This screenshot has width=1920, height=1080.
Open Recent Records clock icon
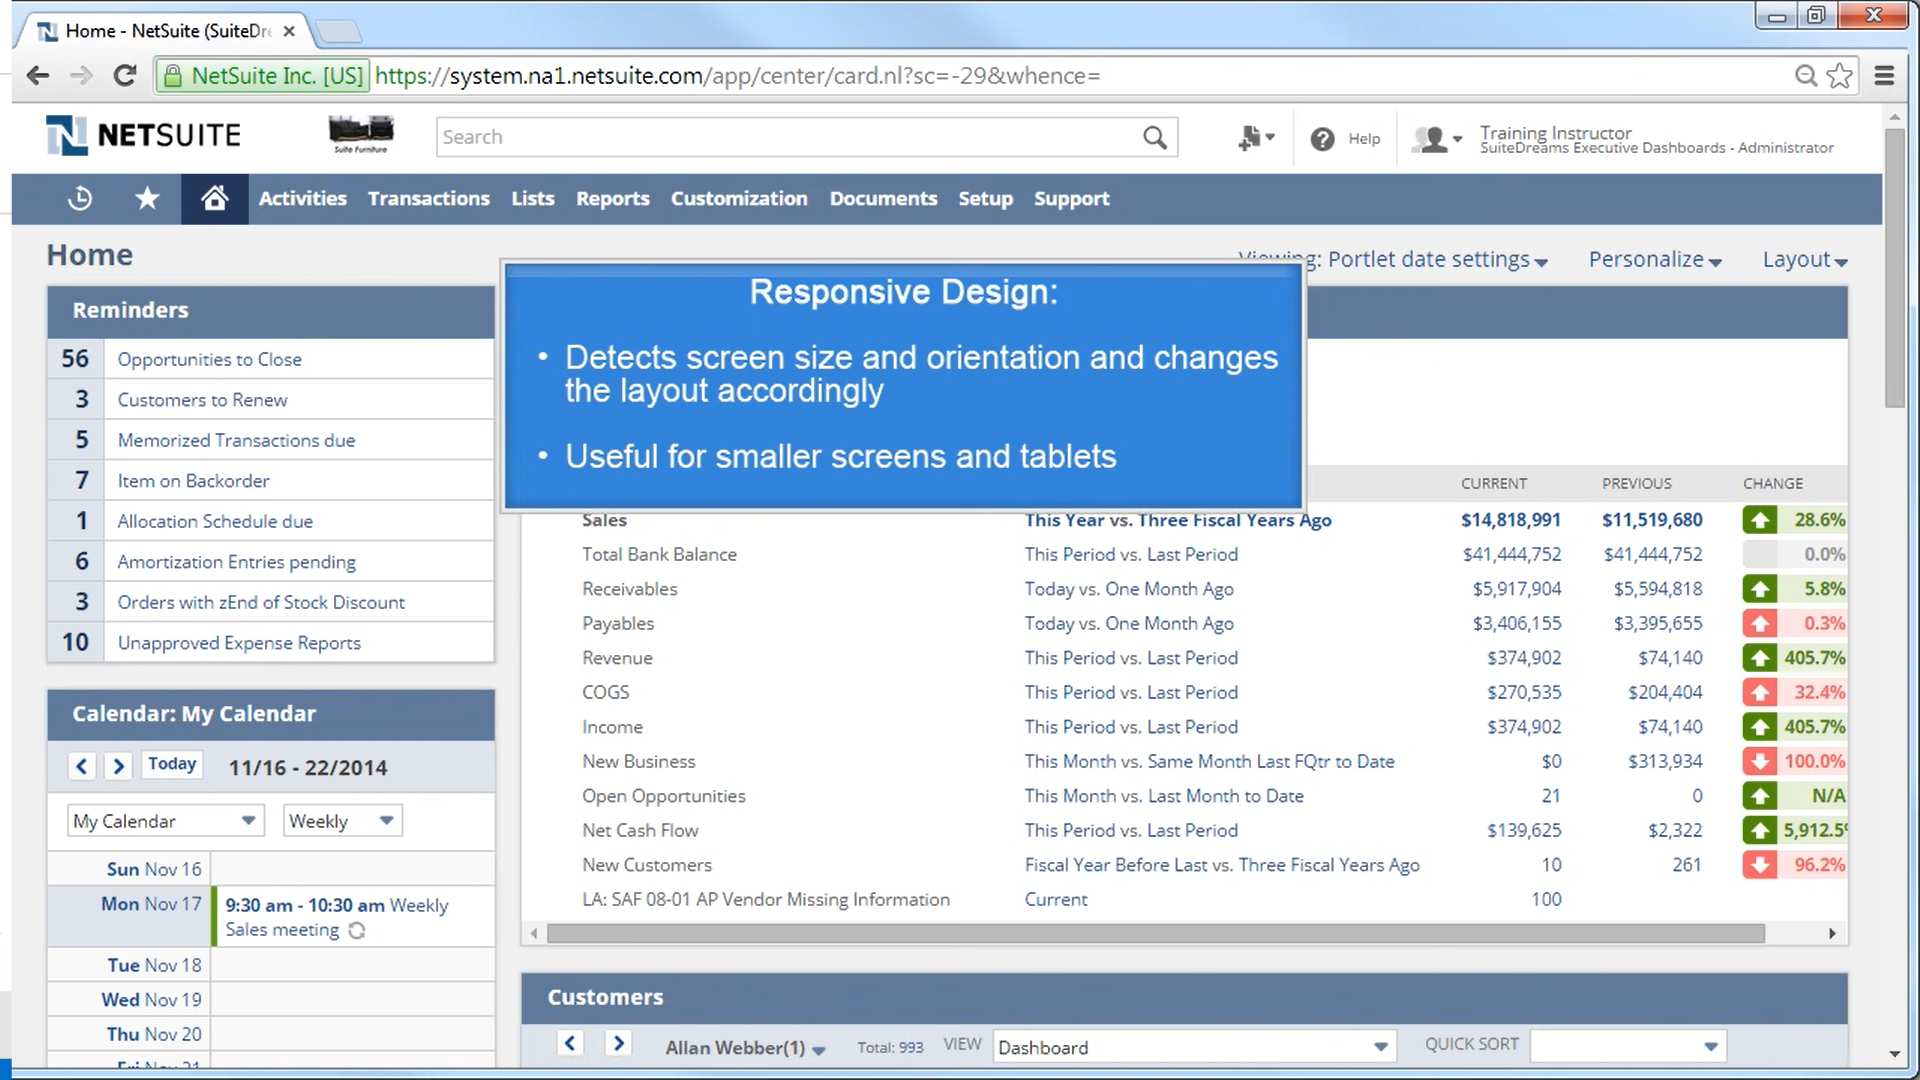[80, 198]
